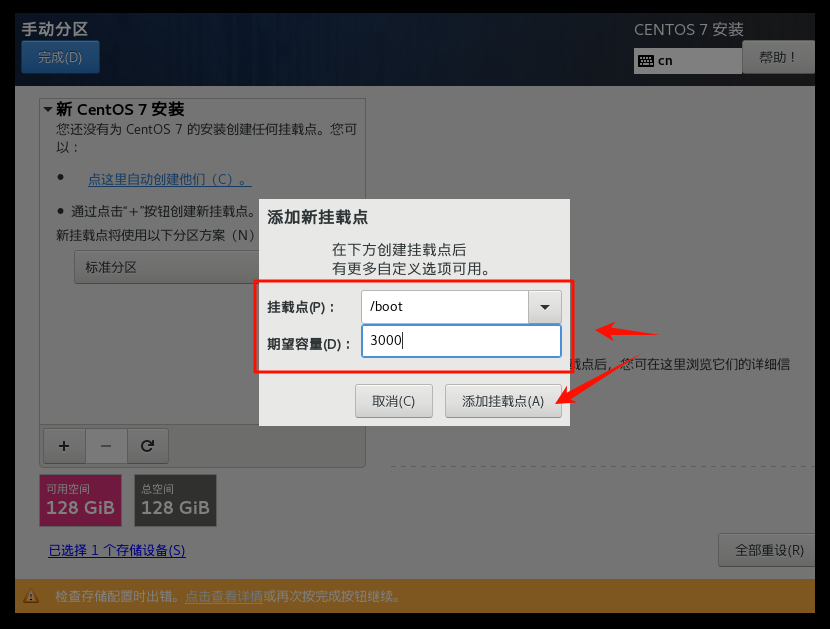The image size is (830, 629).
Task: Click the add partition plus icon
Action: pyautogui.click(x=63, y=446)
